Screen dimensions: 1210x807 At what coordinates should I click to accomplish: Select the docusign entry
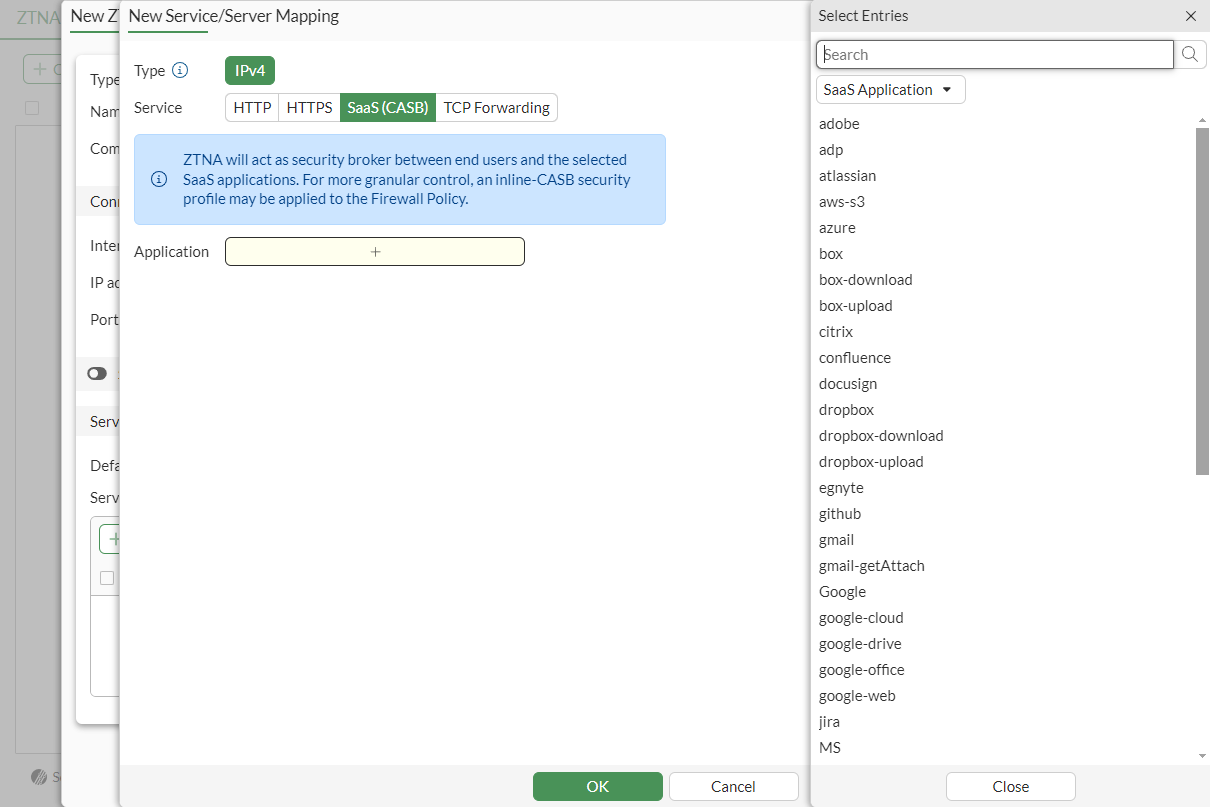[848, 384]
